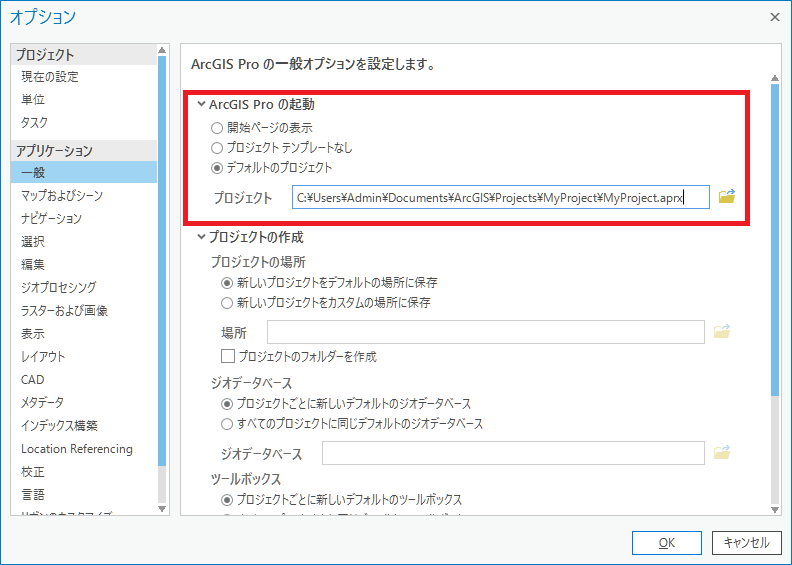Viewport: 792px width, 565px height.
Task: Click the キャンセル button
Action: (747, 543)
